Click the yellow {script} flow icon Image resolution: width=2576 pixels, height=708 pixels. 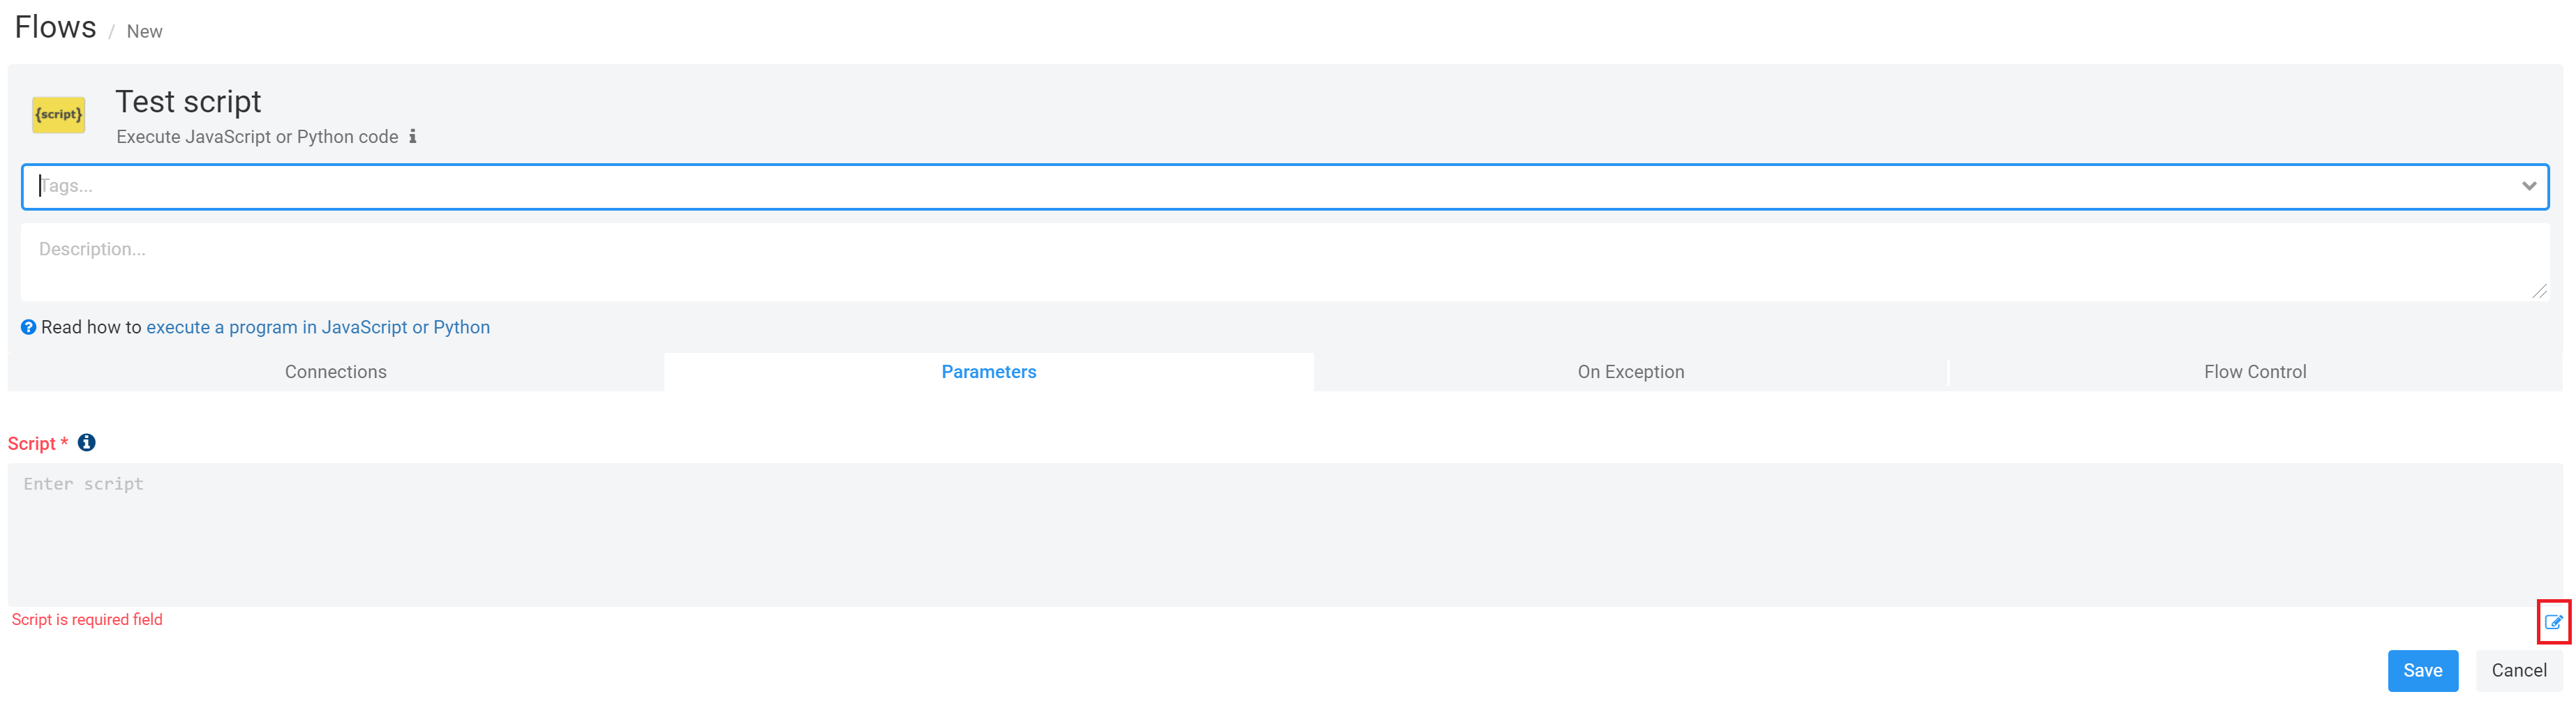tap(58, 114)
